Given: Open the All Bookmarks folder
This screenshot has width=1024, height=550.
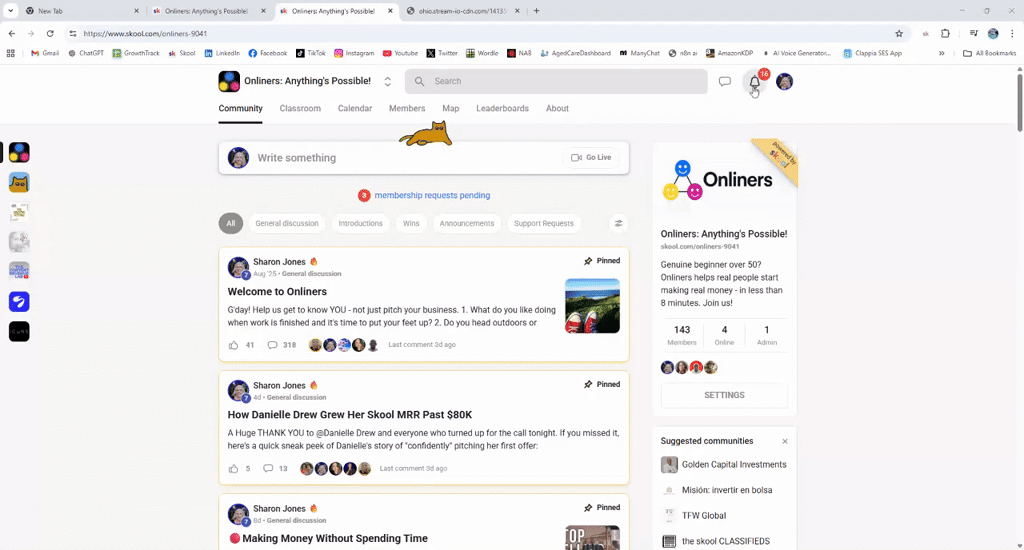Looking at the screenshot, I should 989,54.
